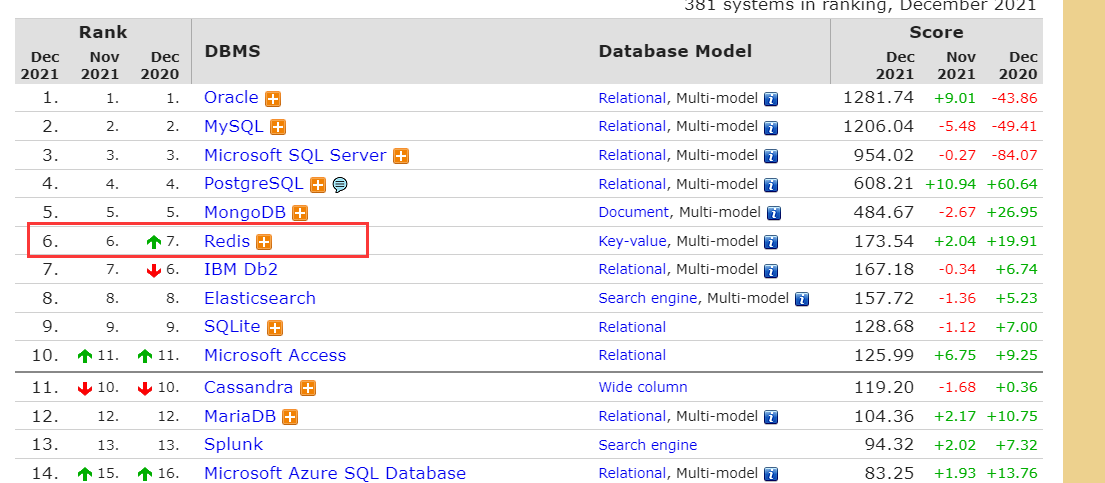Expand the plus icon beside MySQL
Image resolution: width=1105 pixels, height=483 pixels.
pos(278,127)
